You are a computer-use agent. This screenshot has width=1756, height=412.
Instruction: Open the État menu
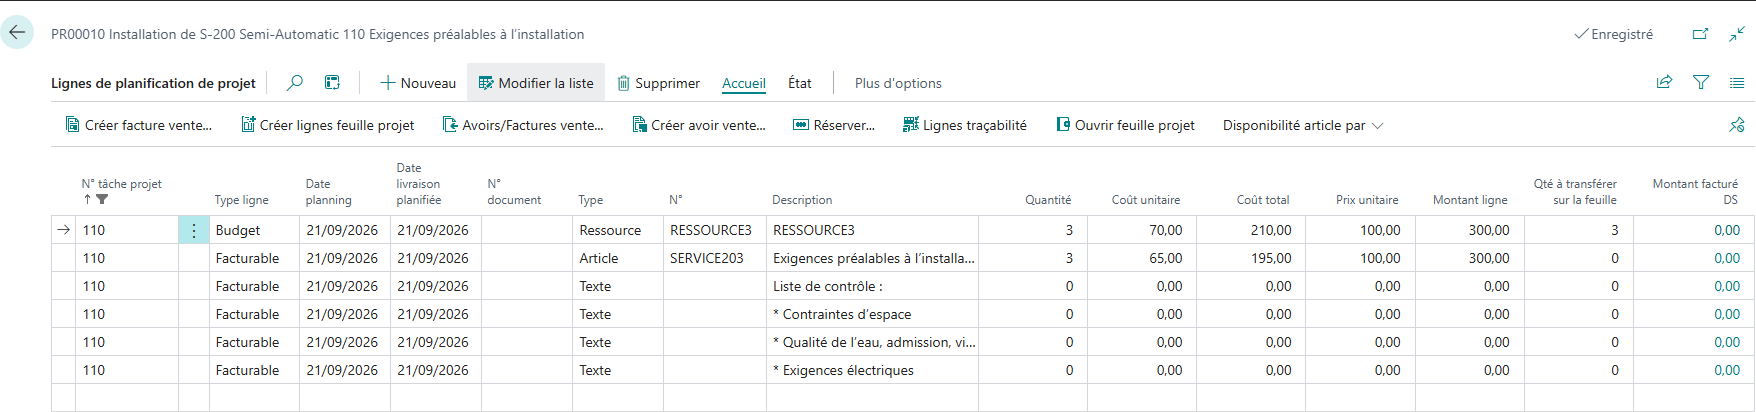(799, 83)
